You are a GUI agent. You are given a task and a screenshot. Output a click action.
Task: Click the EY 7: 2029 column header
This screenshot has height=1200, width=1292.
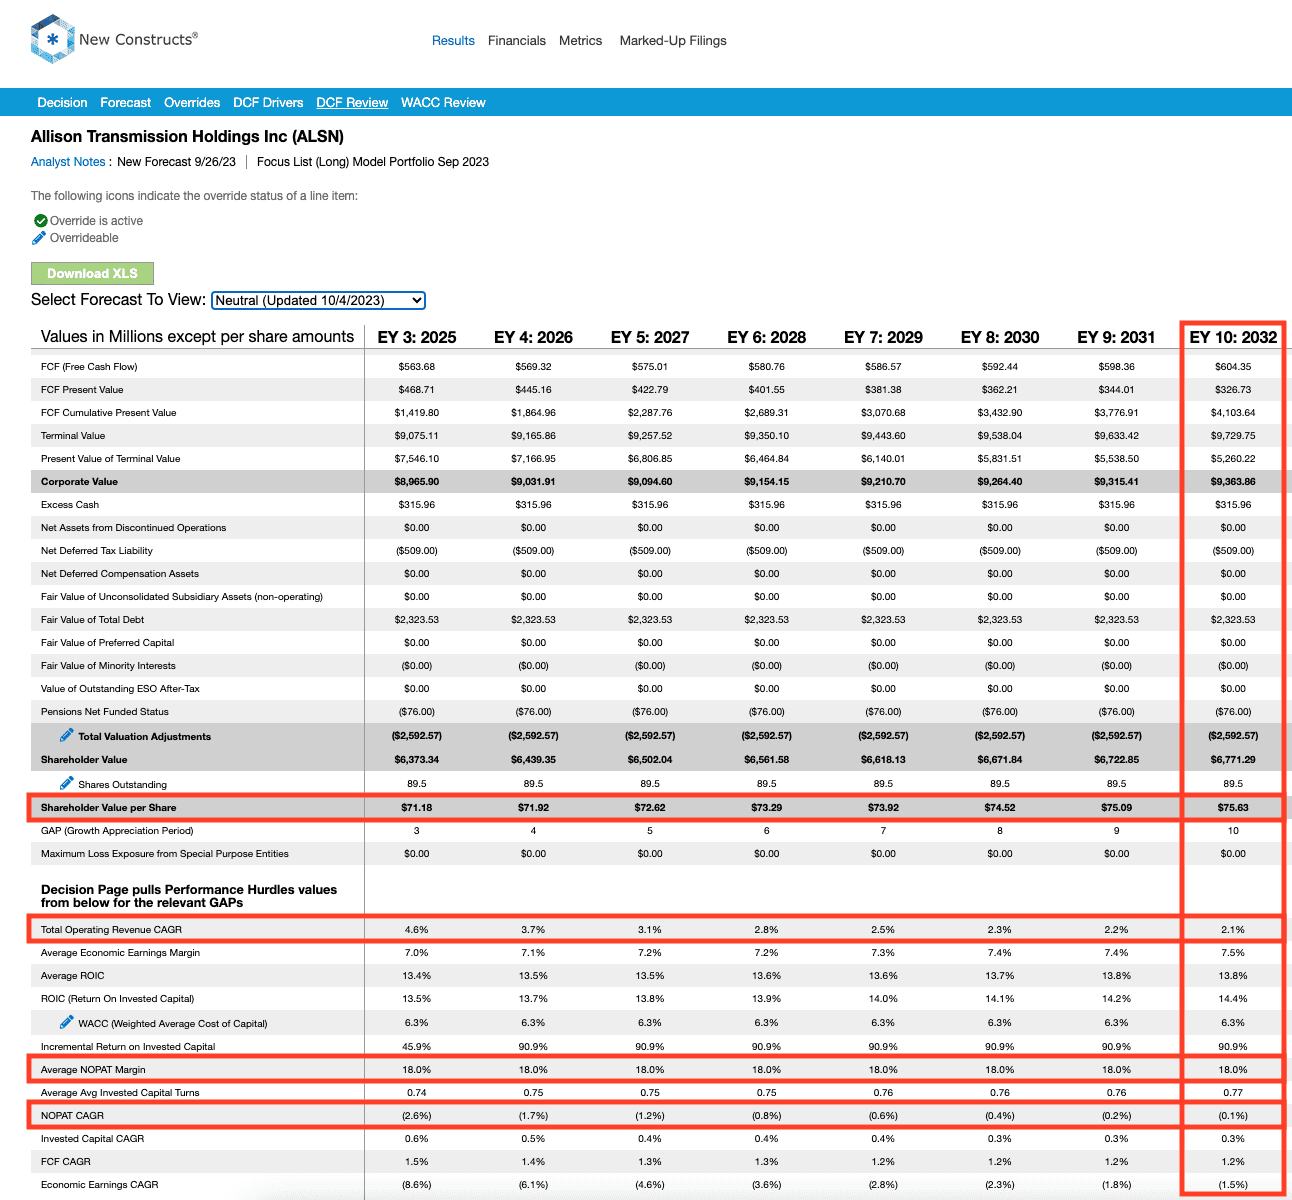[x=884, y=338]
